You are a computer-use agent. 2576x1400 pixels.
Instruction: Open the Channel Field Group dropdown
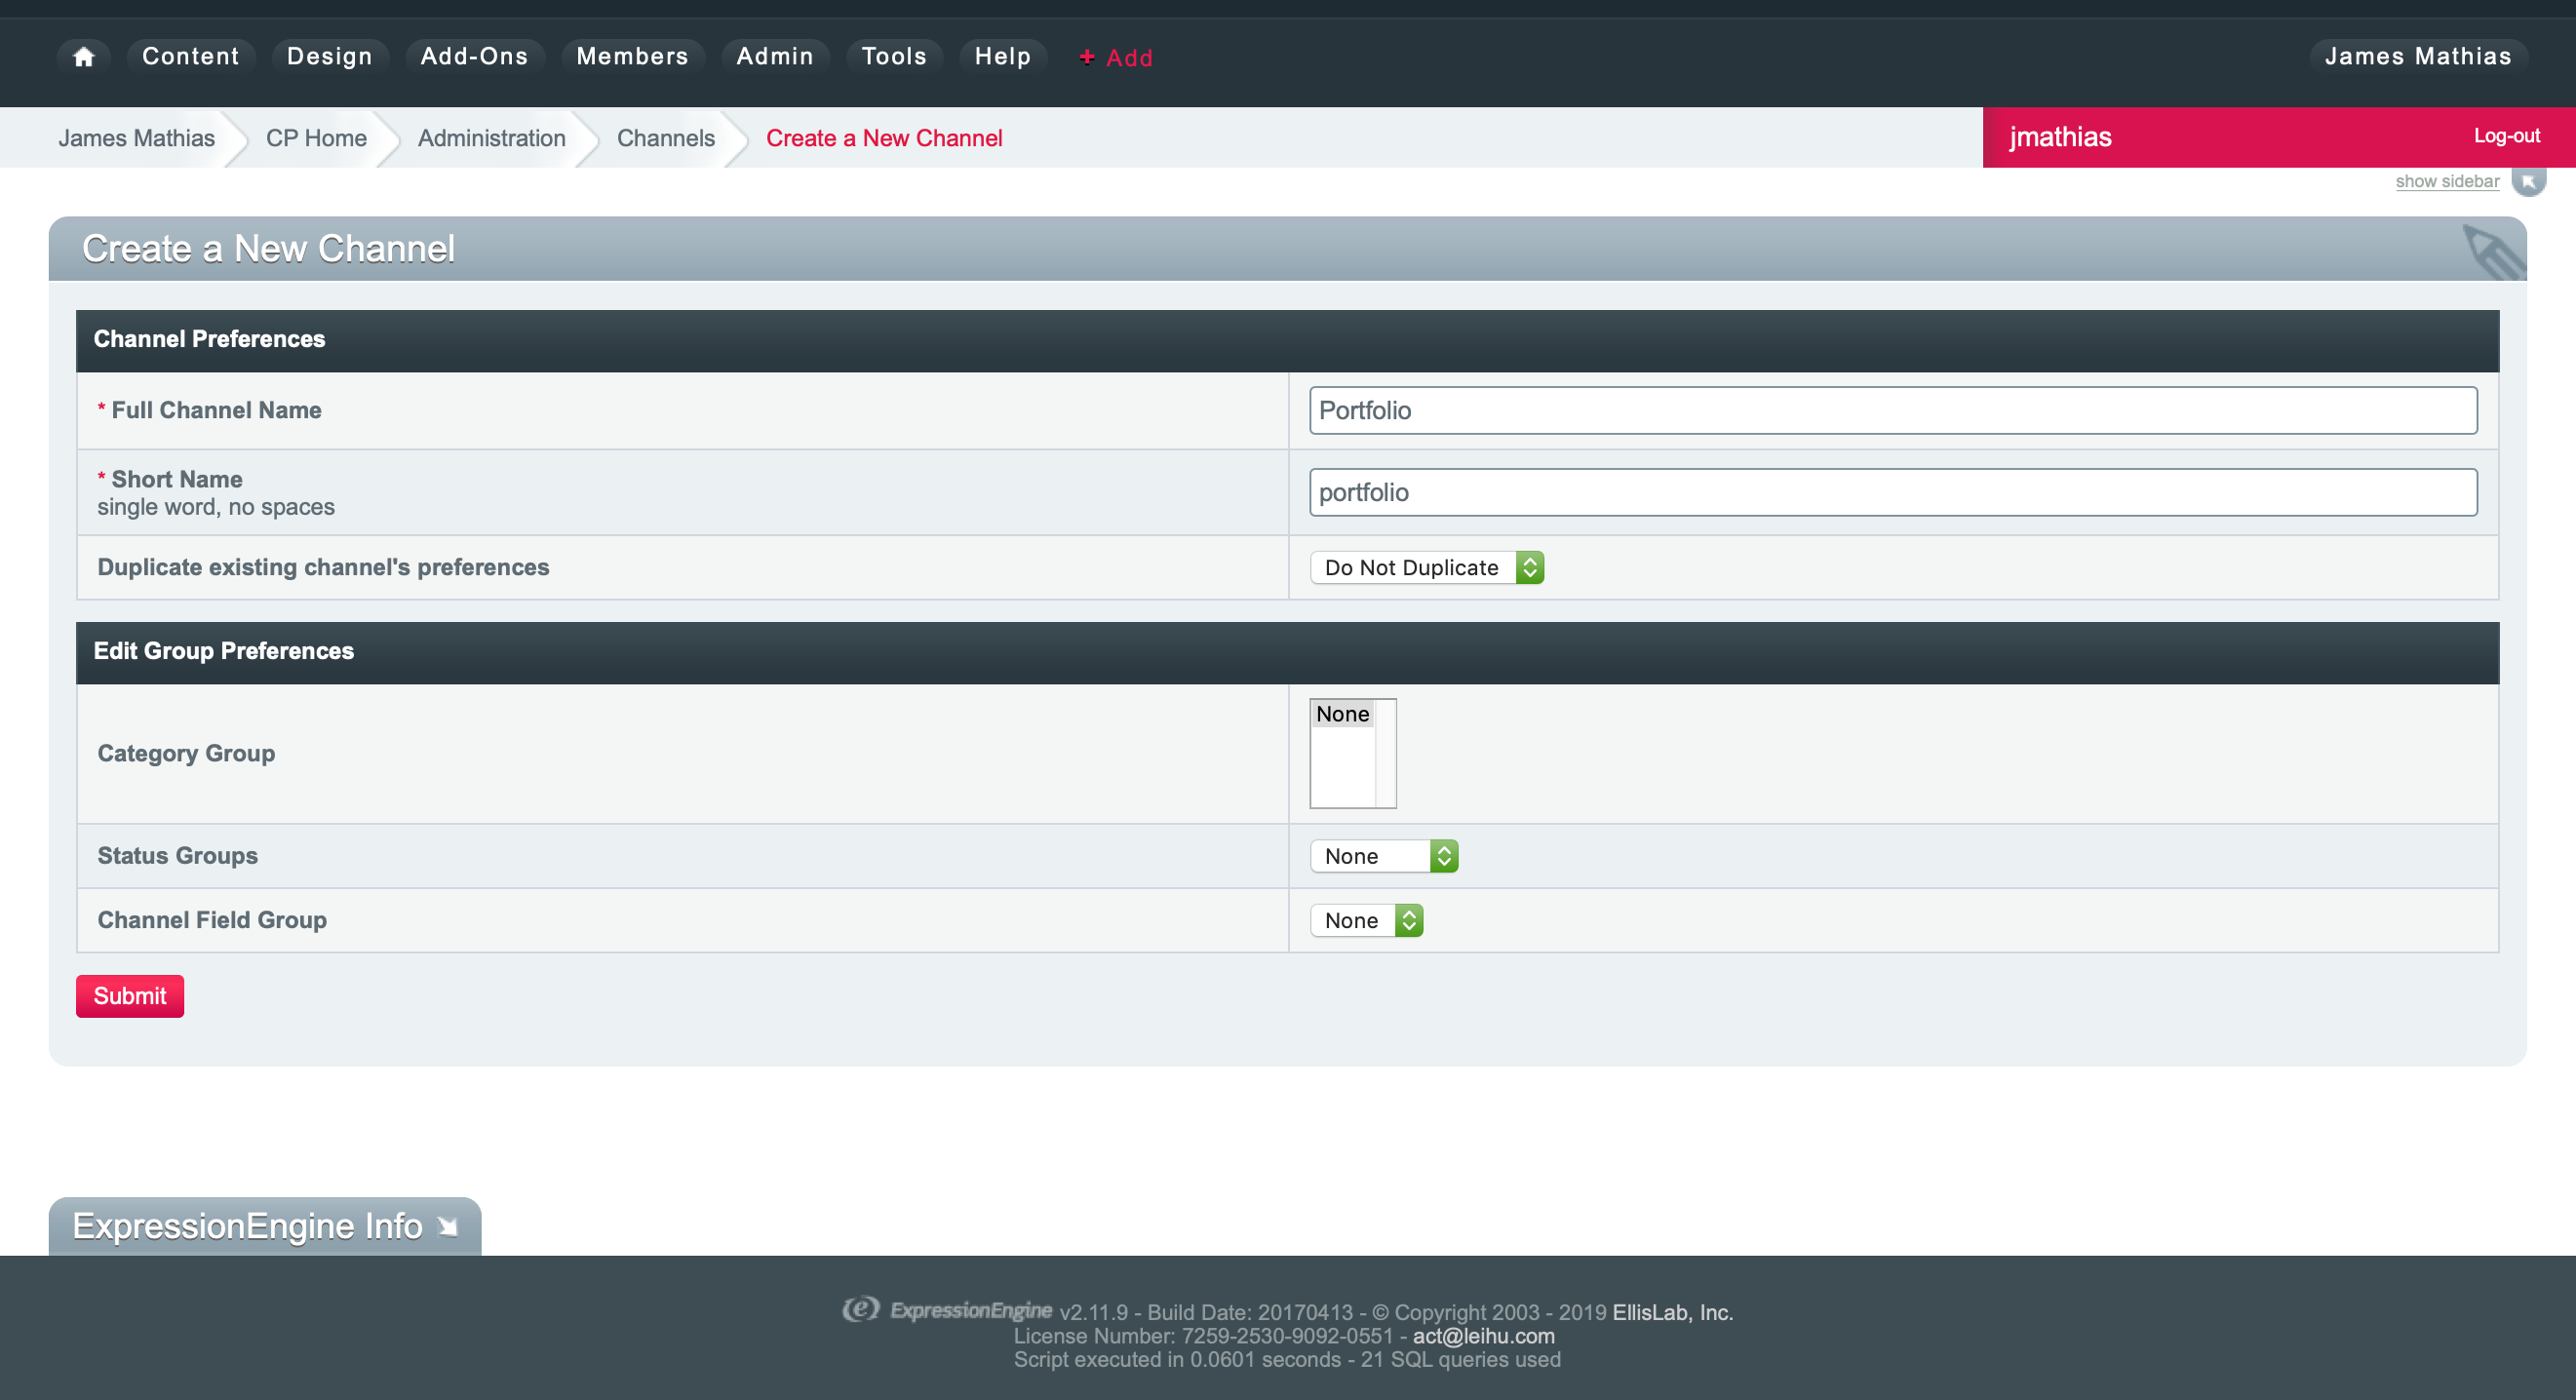click(x=1366, y=921)
